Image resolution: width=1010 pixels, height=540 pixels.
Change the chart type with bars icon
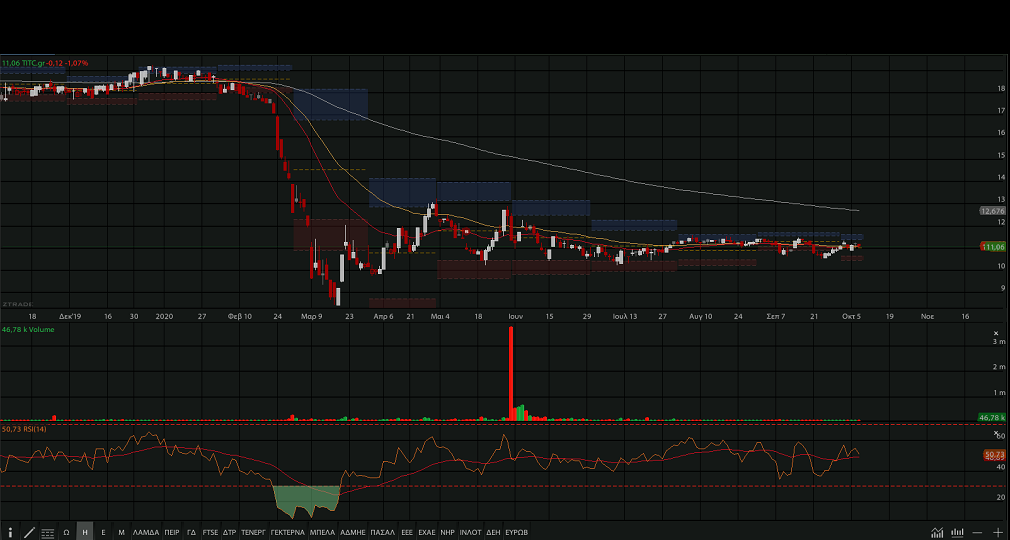tap(957, 532)
